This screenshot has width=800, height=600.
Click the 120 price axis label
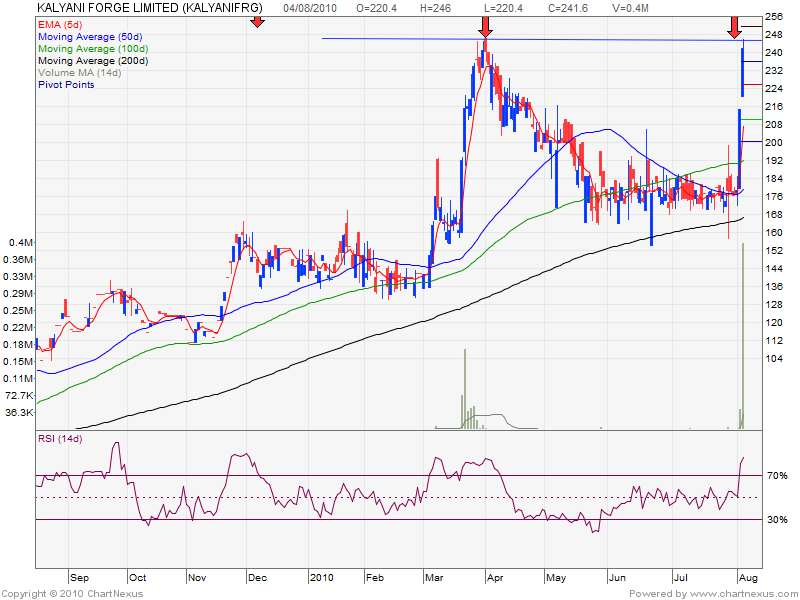pyautogui.click(x=774, y=322)
